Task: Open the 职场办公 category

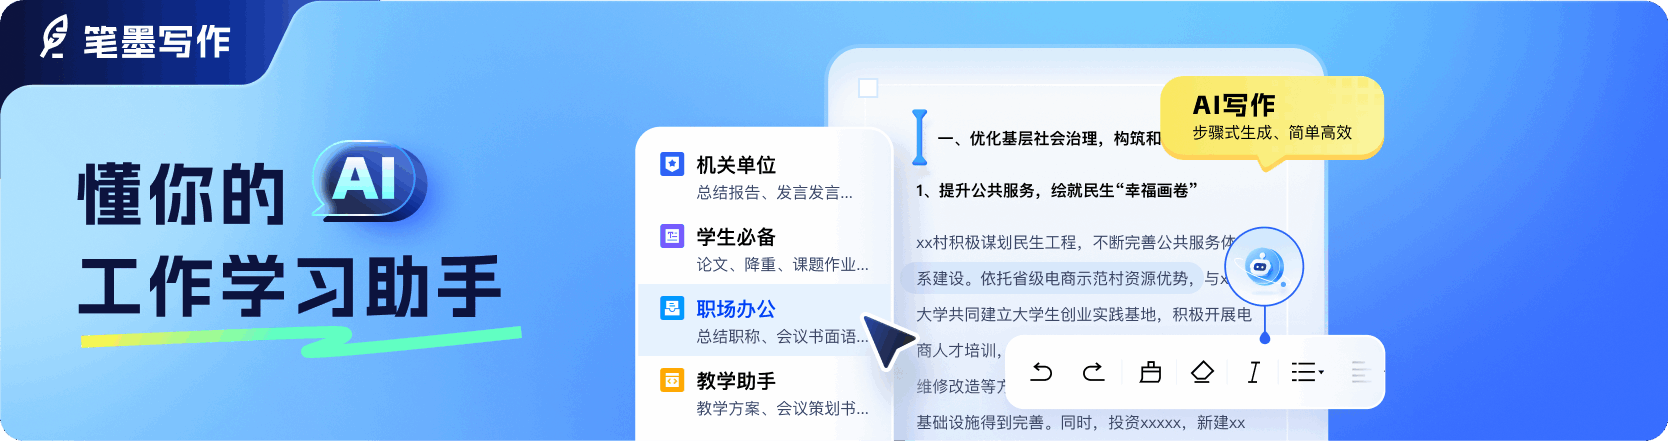Action: pos(764,321)
